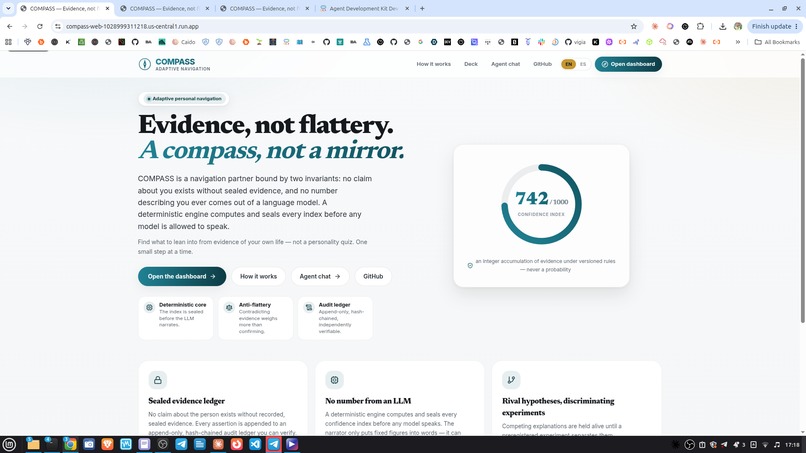The image size is (806, 453).
Task: Open the highlighted Telegram taskbar icon
Action: tap(273, 444)
